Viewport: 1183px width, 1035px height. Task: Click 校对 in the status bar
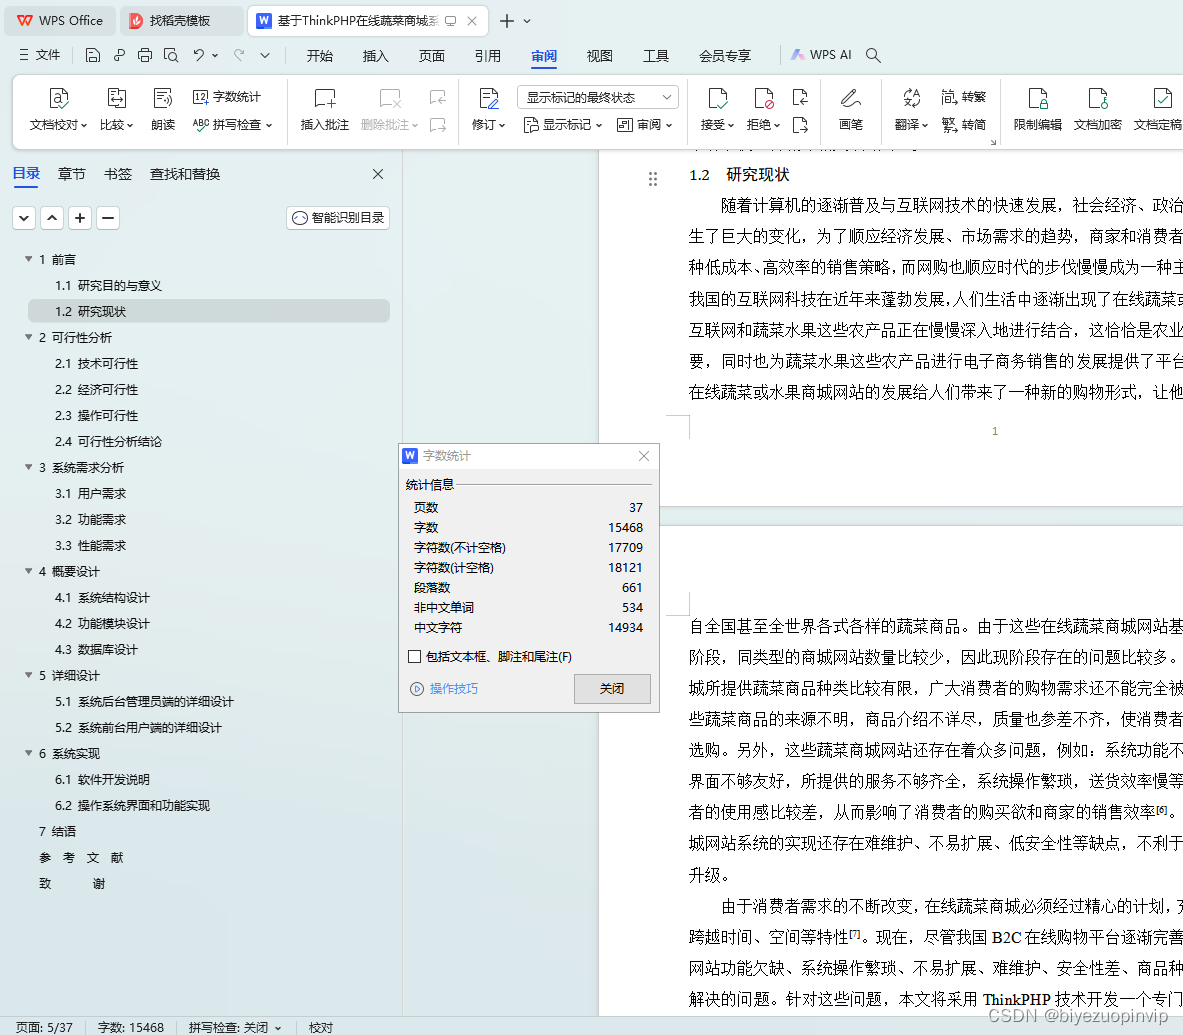[x=321, y=1027]
